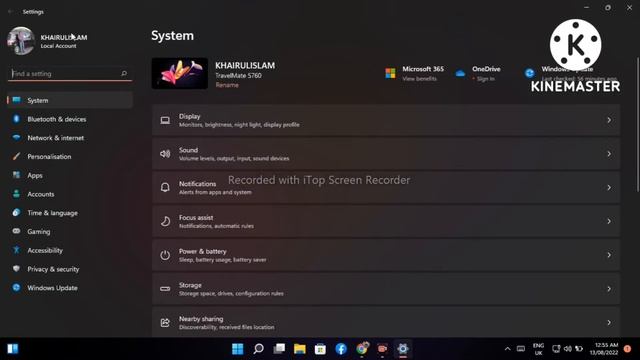Click the Nearby sharing icon

click(165, 322)
